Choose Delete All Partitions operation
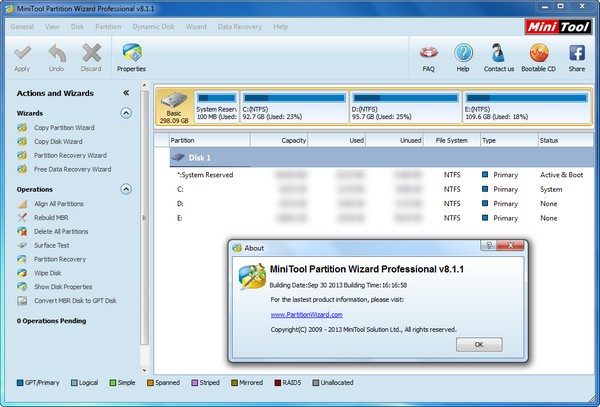Viewport: 600px width, 407px height. 61,231
